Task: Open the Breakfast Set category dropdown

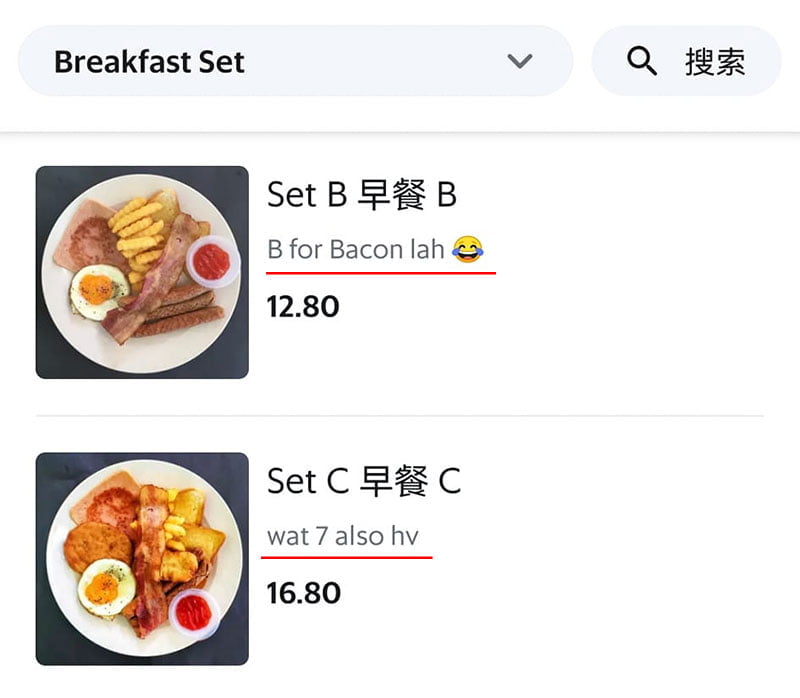Action: click(295, 61)
